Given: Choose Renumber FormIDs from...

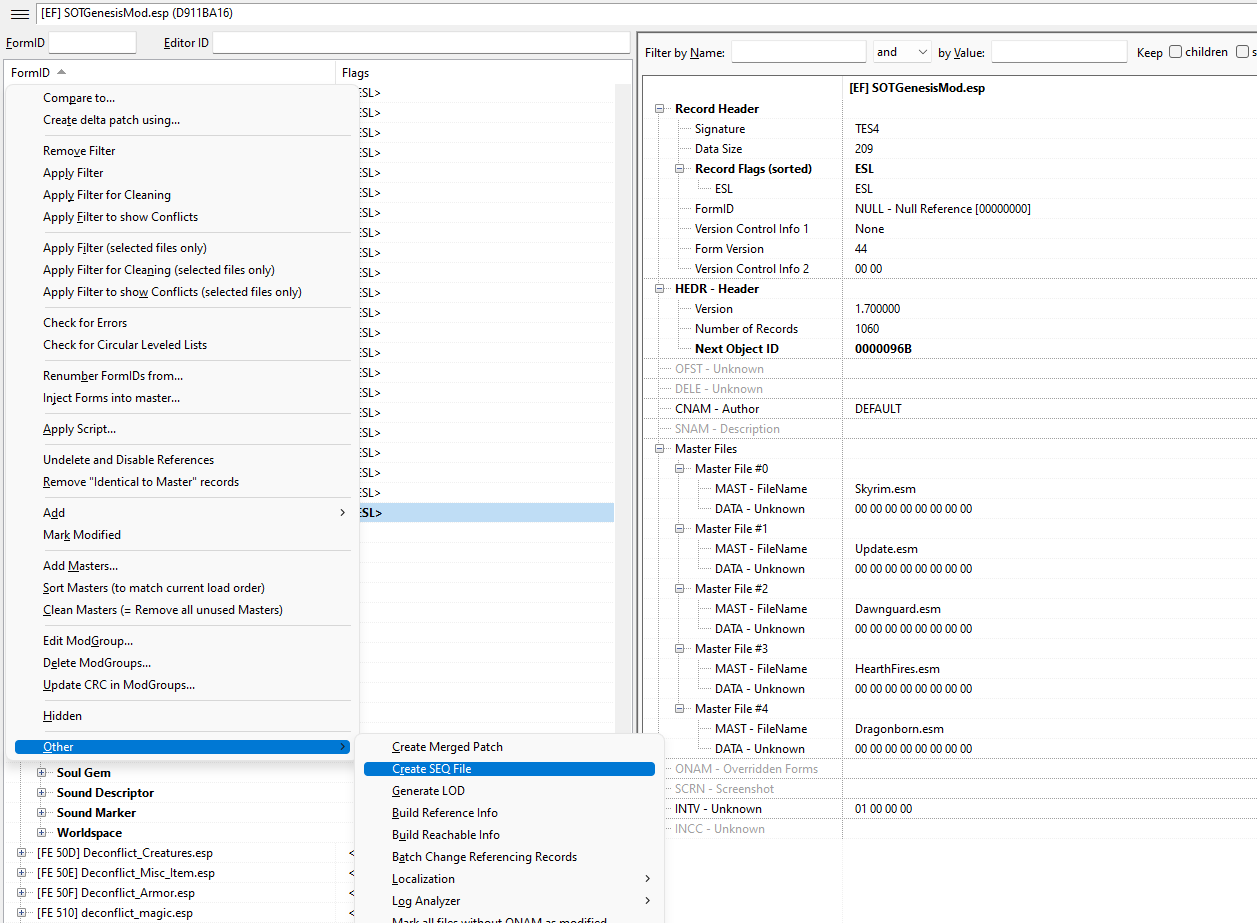Looking at the screenshot, I should tap(183, 376).
